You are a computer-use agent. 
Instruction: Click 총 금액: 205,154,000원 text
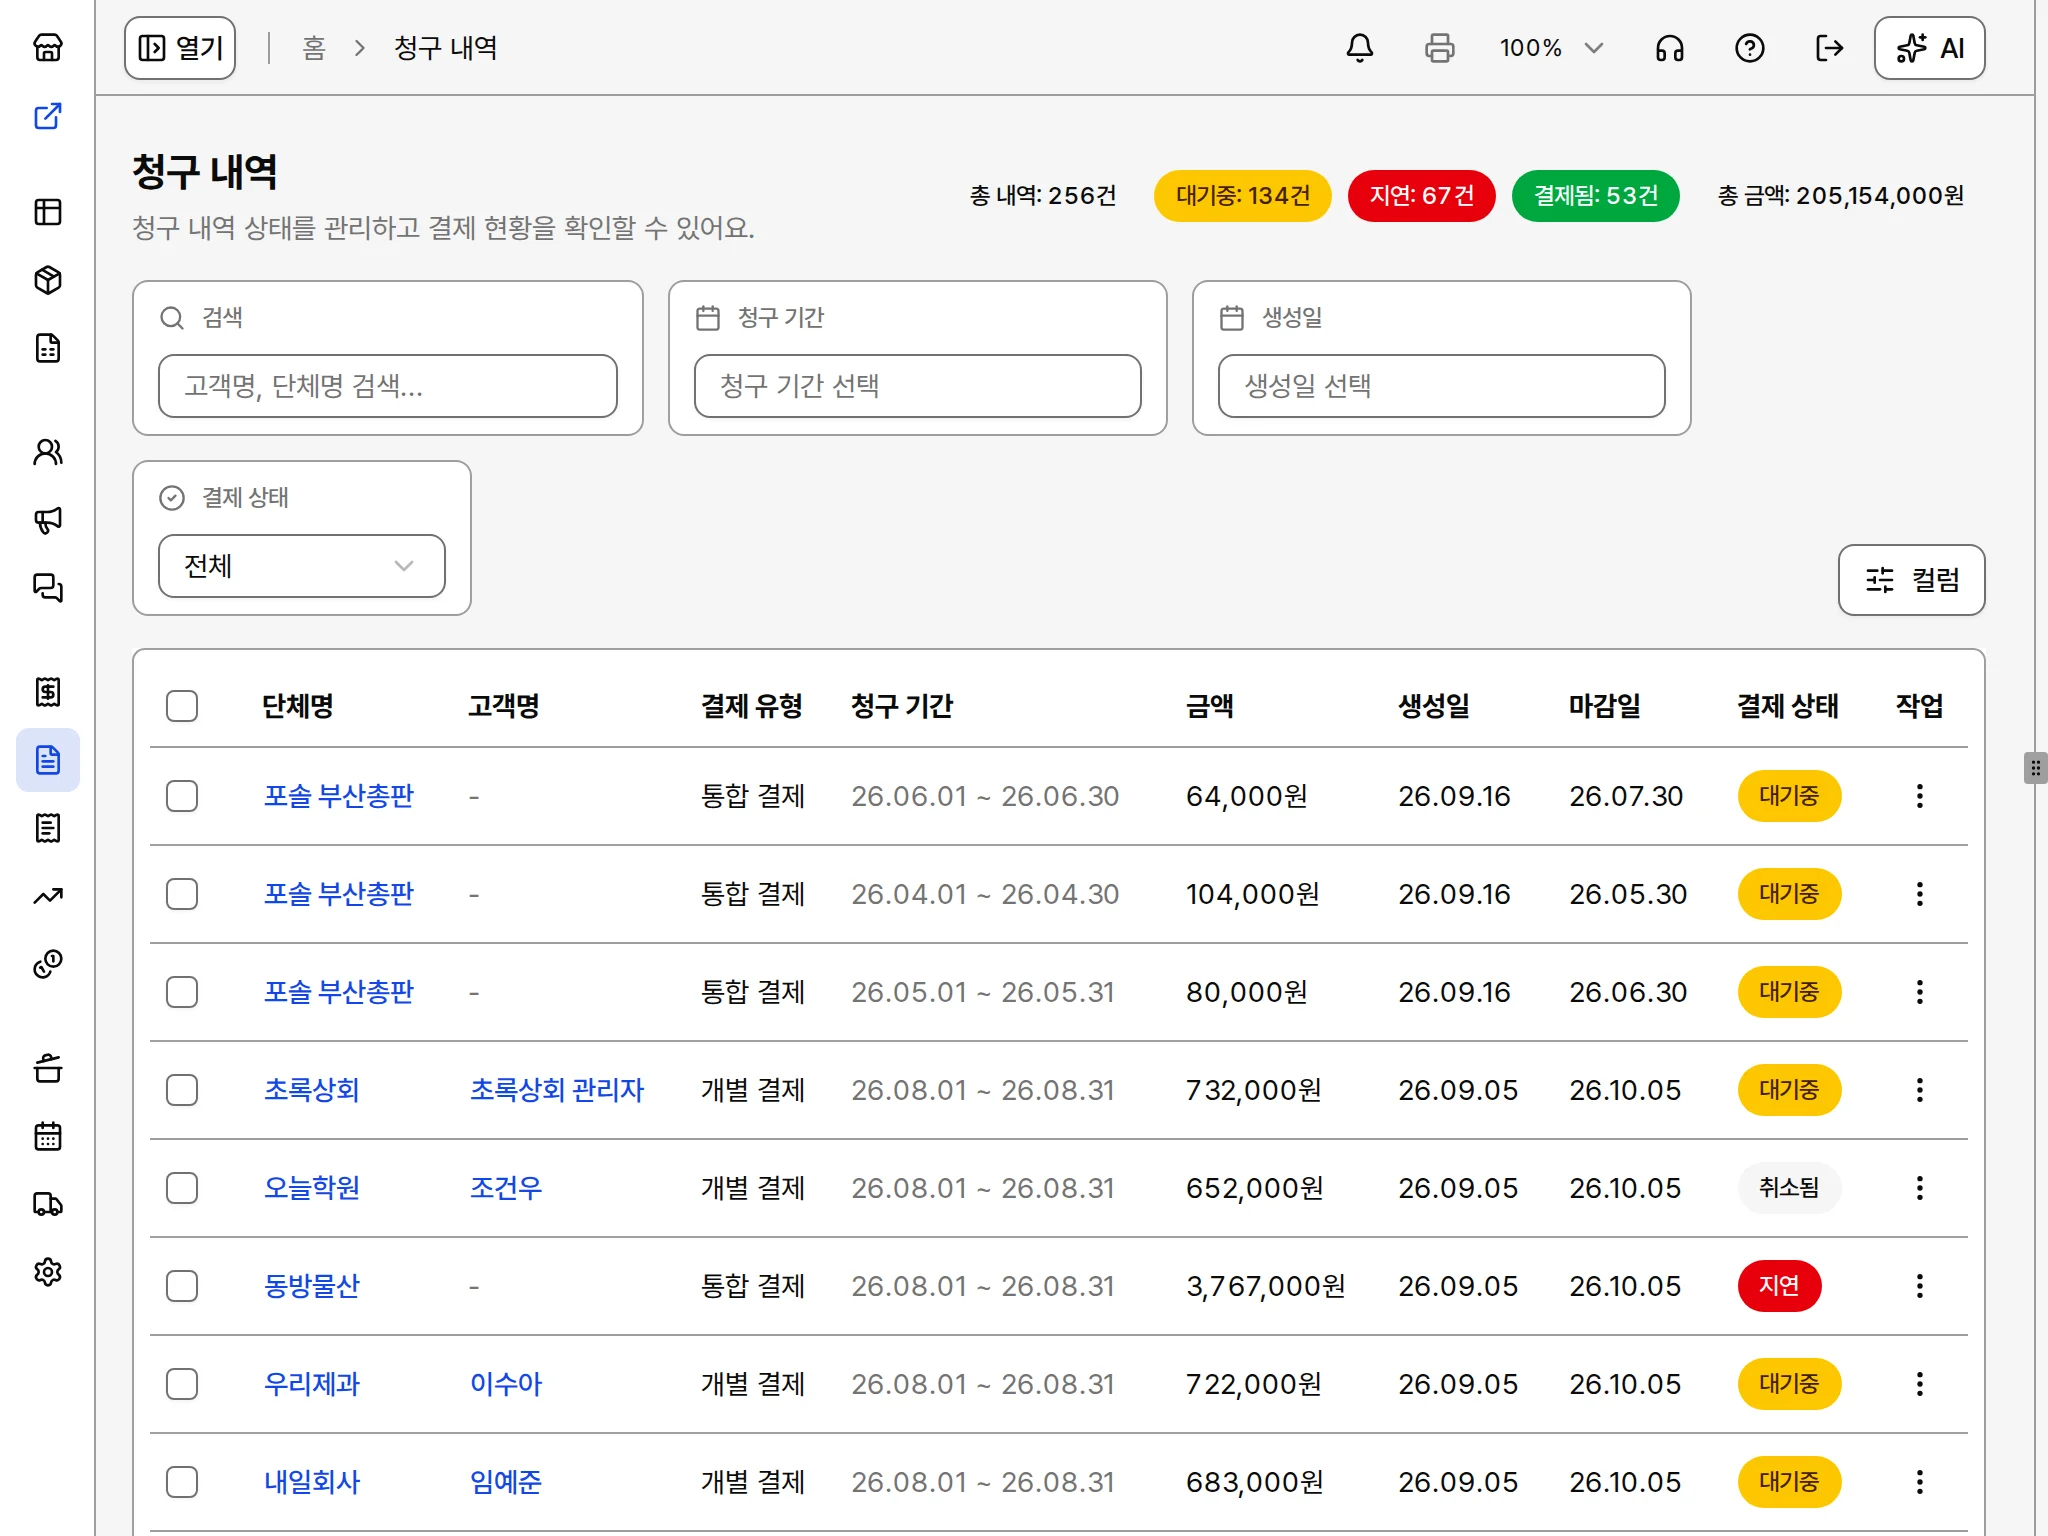click(x=1841, y=196)
